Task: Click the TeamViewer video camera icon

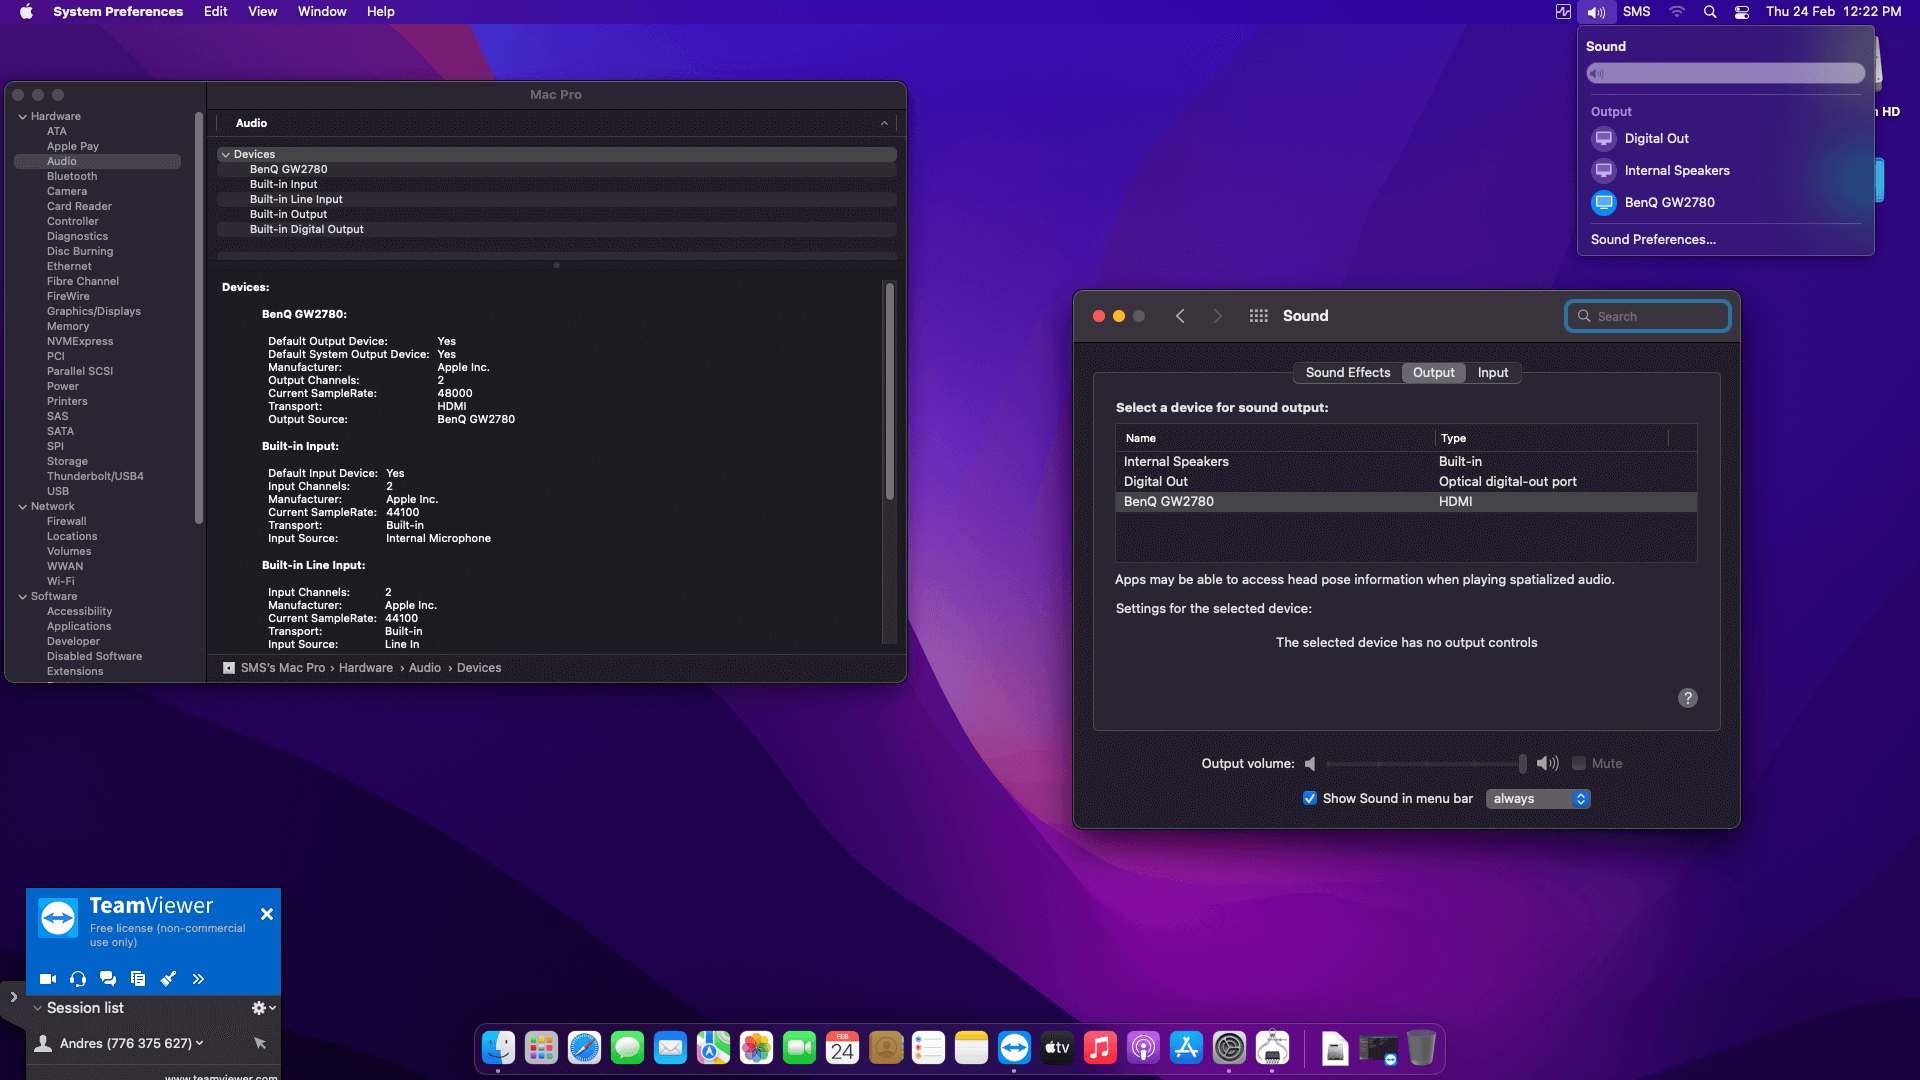Action: pos(47,979)
